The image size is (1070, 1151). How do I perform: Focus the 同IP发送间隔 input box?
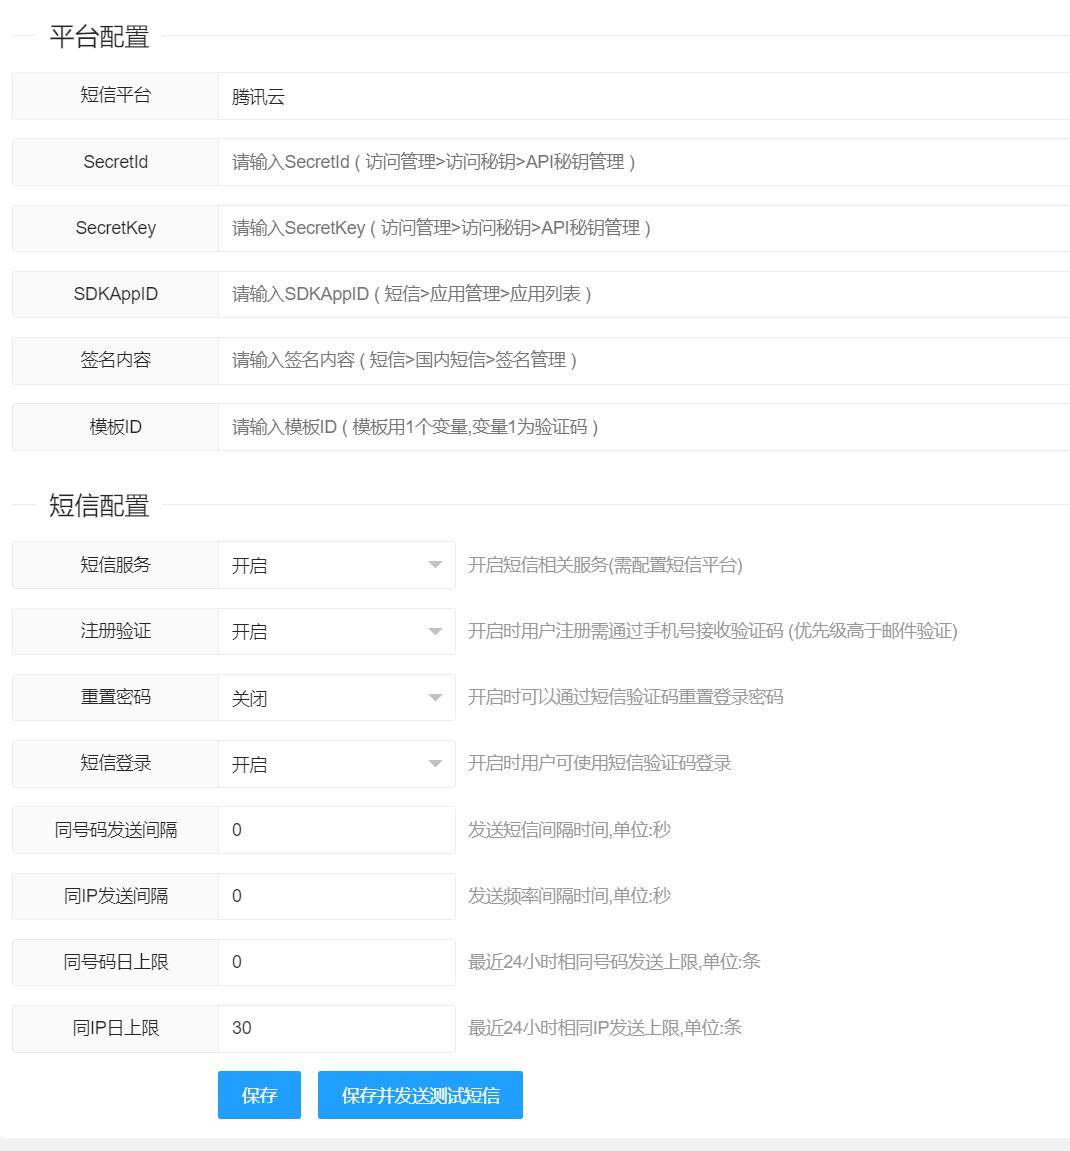point(336,896)
